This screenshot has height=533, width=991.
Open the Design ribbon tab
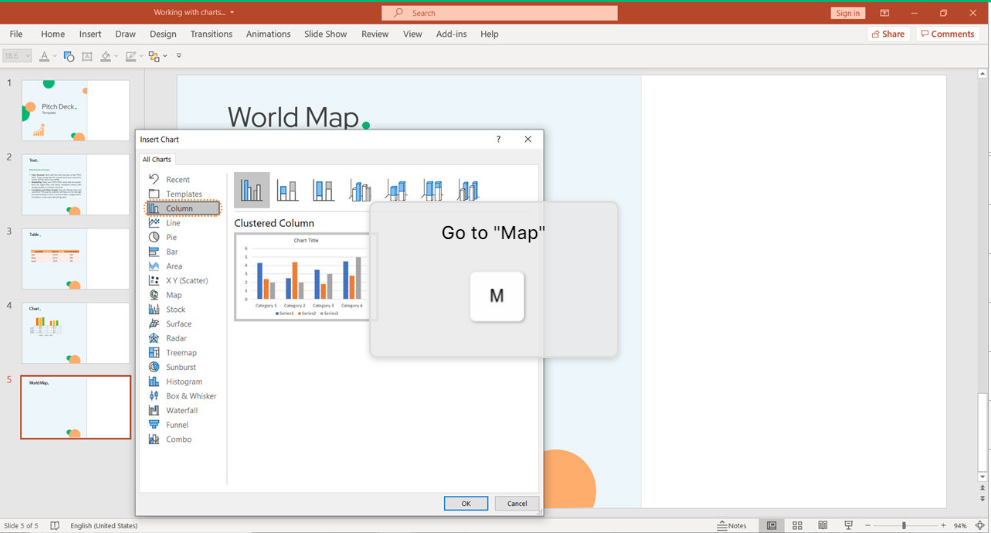pos(163,34)
